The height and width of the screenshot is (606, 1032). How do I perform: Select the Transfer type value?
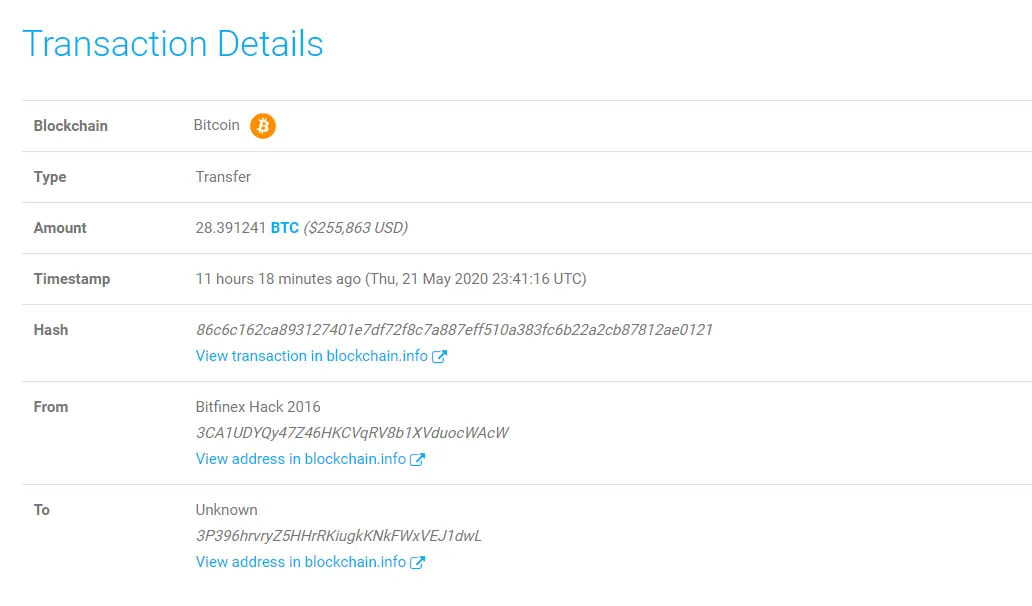[x=222, y=176]
